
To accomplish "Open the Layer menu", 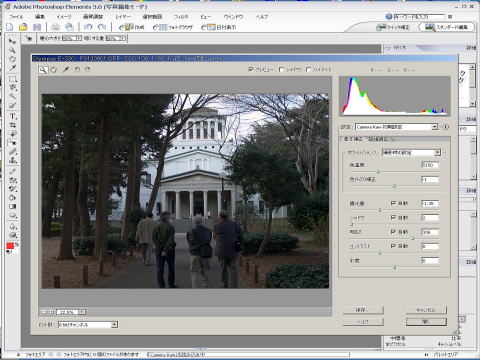I will pyautogui.click(x=123, y=16).
